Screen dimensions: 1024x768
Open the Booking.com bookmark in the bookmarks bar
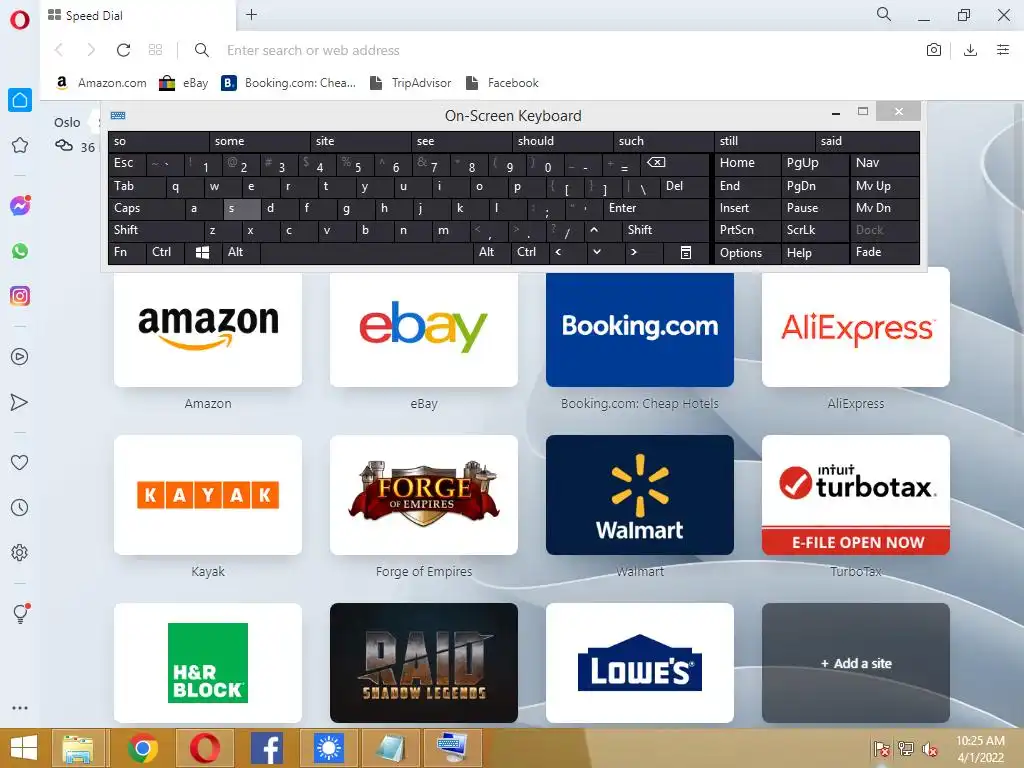click(289, 83)
